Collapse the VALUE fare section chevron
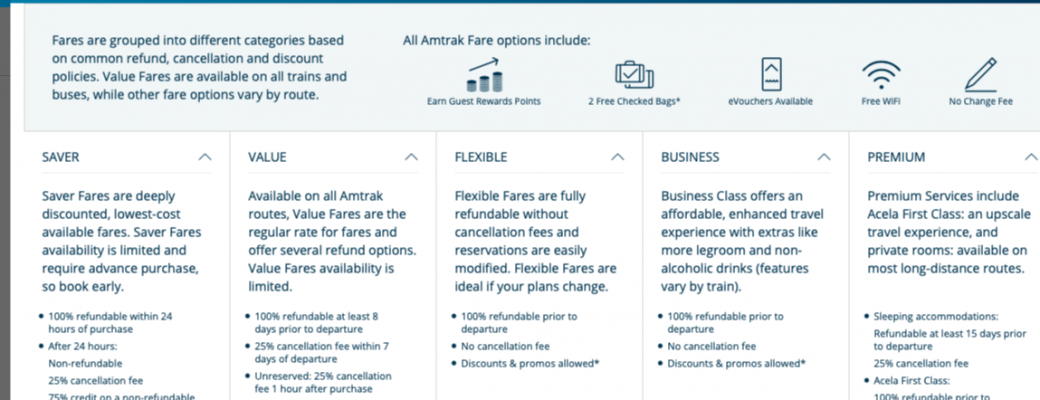The width and height of the screenshot is (1040, 400). [x=411, y=157]
